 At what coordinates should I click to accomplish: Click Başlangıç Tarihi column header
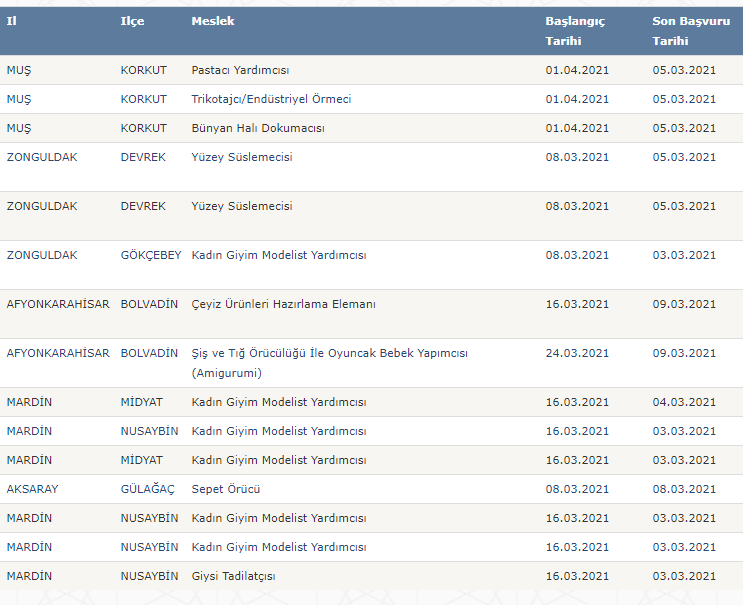pyautogui.click(x=575, y=31)
